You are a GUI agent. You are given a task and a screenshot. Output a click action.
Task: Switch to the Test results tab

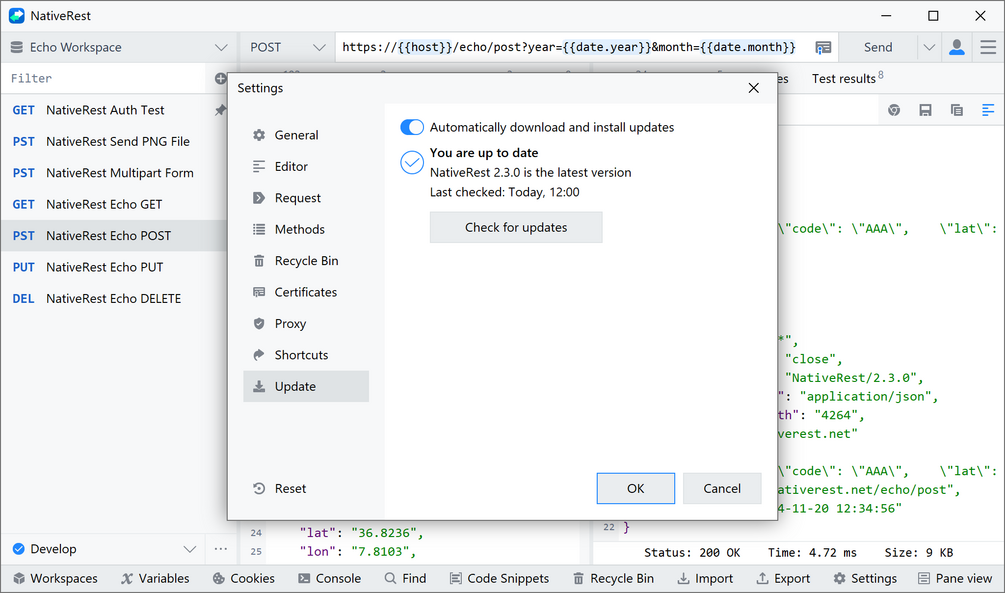[x=847, y=78]
